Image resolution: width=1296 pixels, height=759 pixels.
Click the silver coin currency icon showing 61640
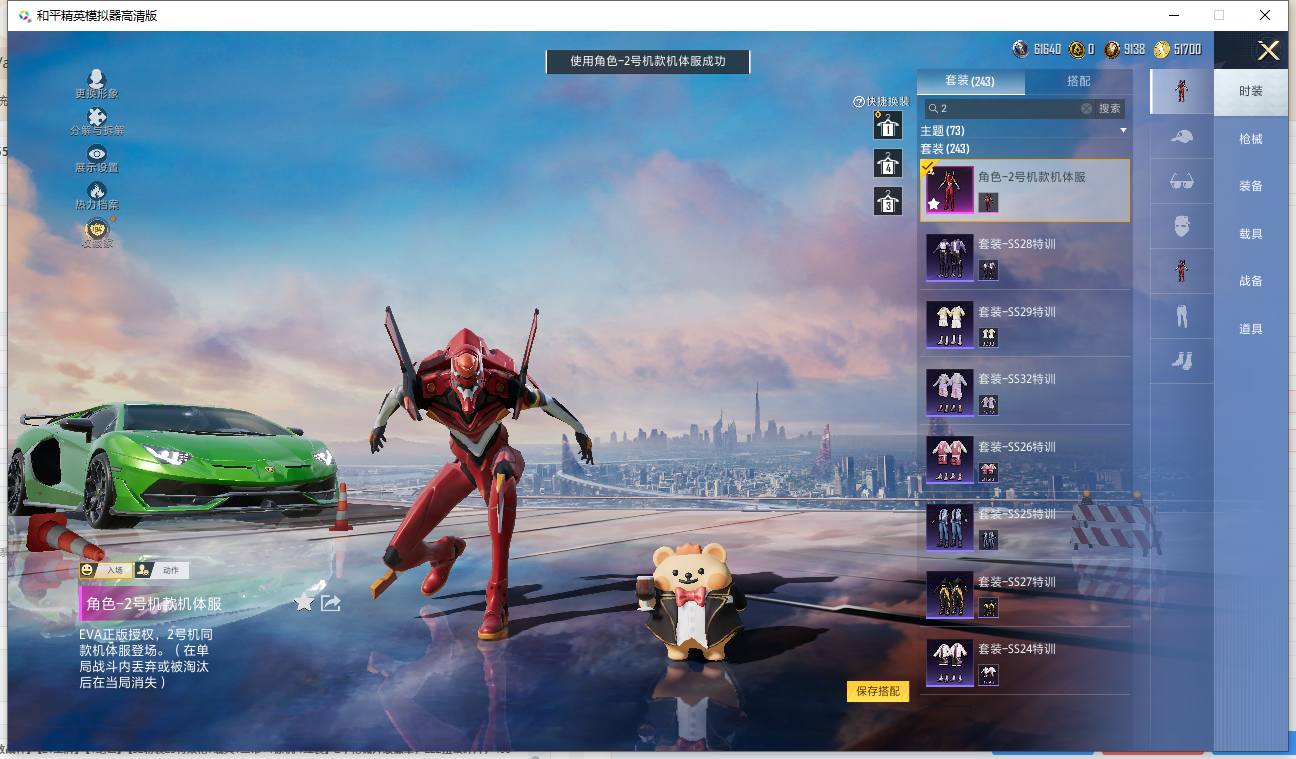(1020, 49)
